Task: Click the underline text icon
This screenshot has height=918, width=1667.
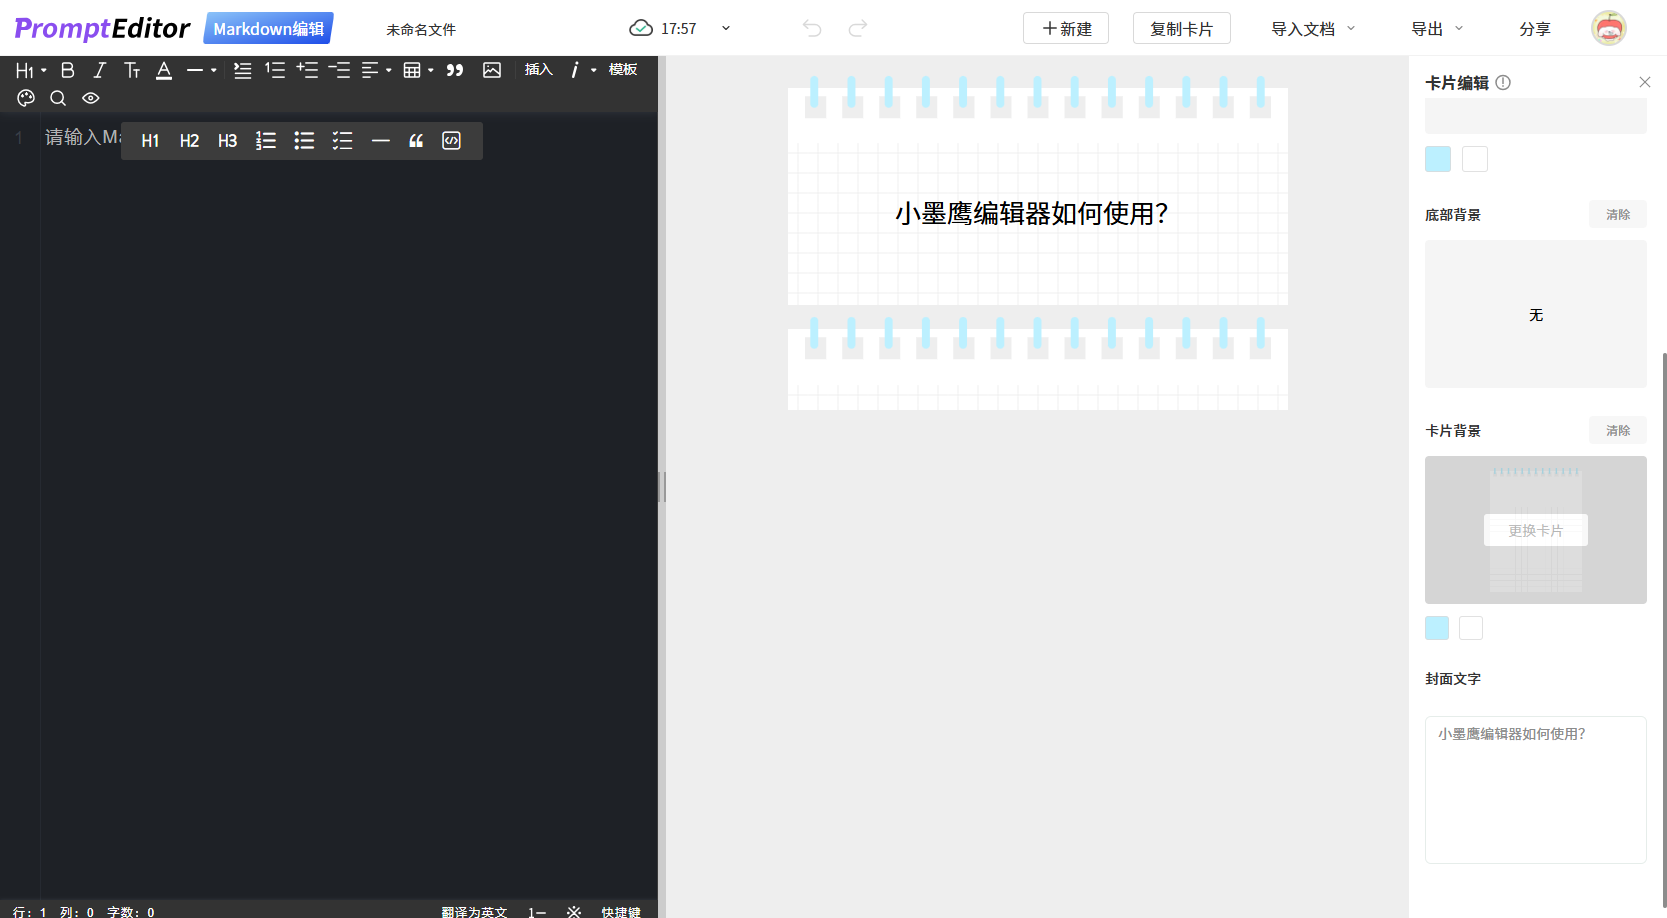Action: pos(164,70)
